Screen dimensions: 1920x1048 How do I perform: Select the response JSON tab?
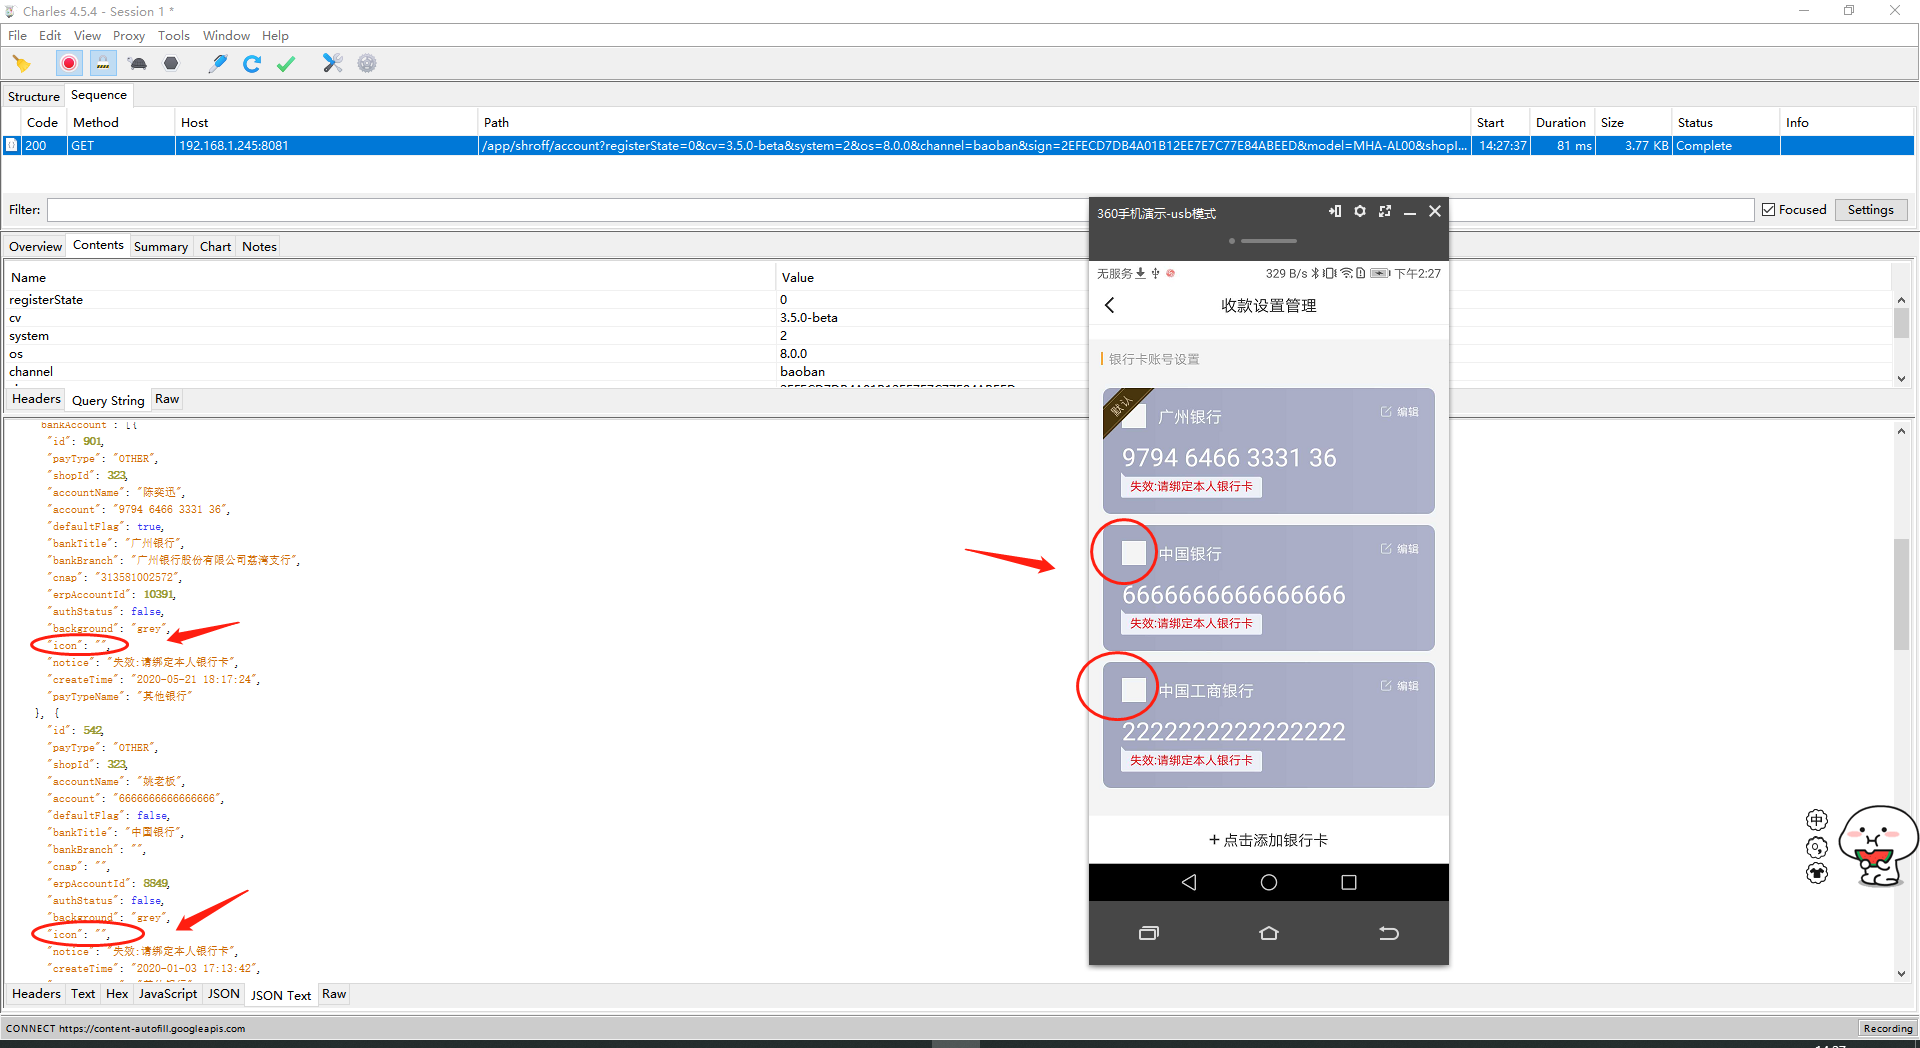click(224, 994)
